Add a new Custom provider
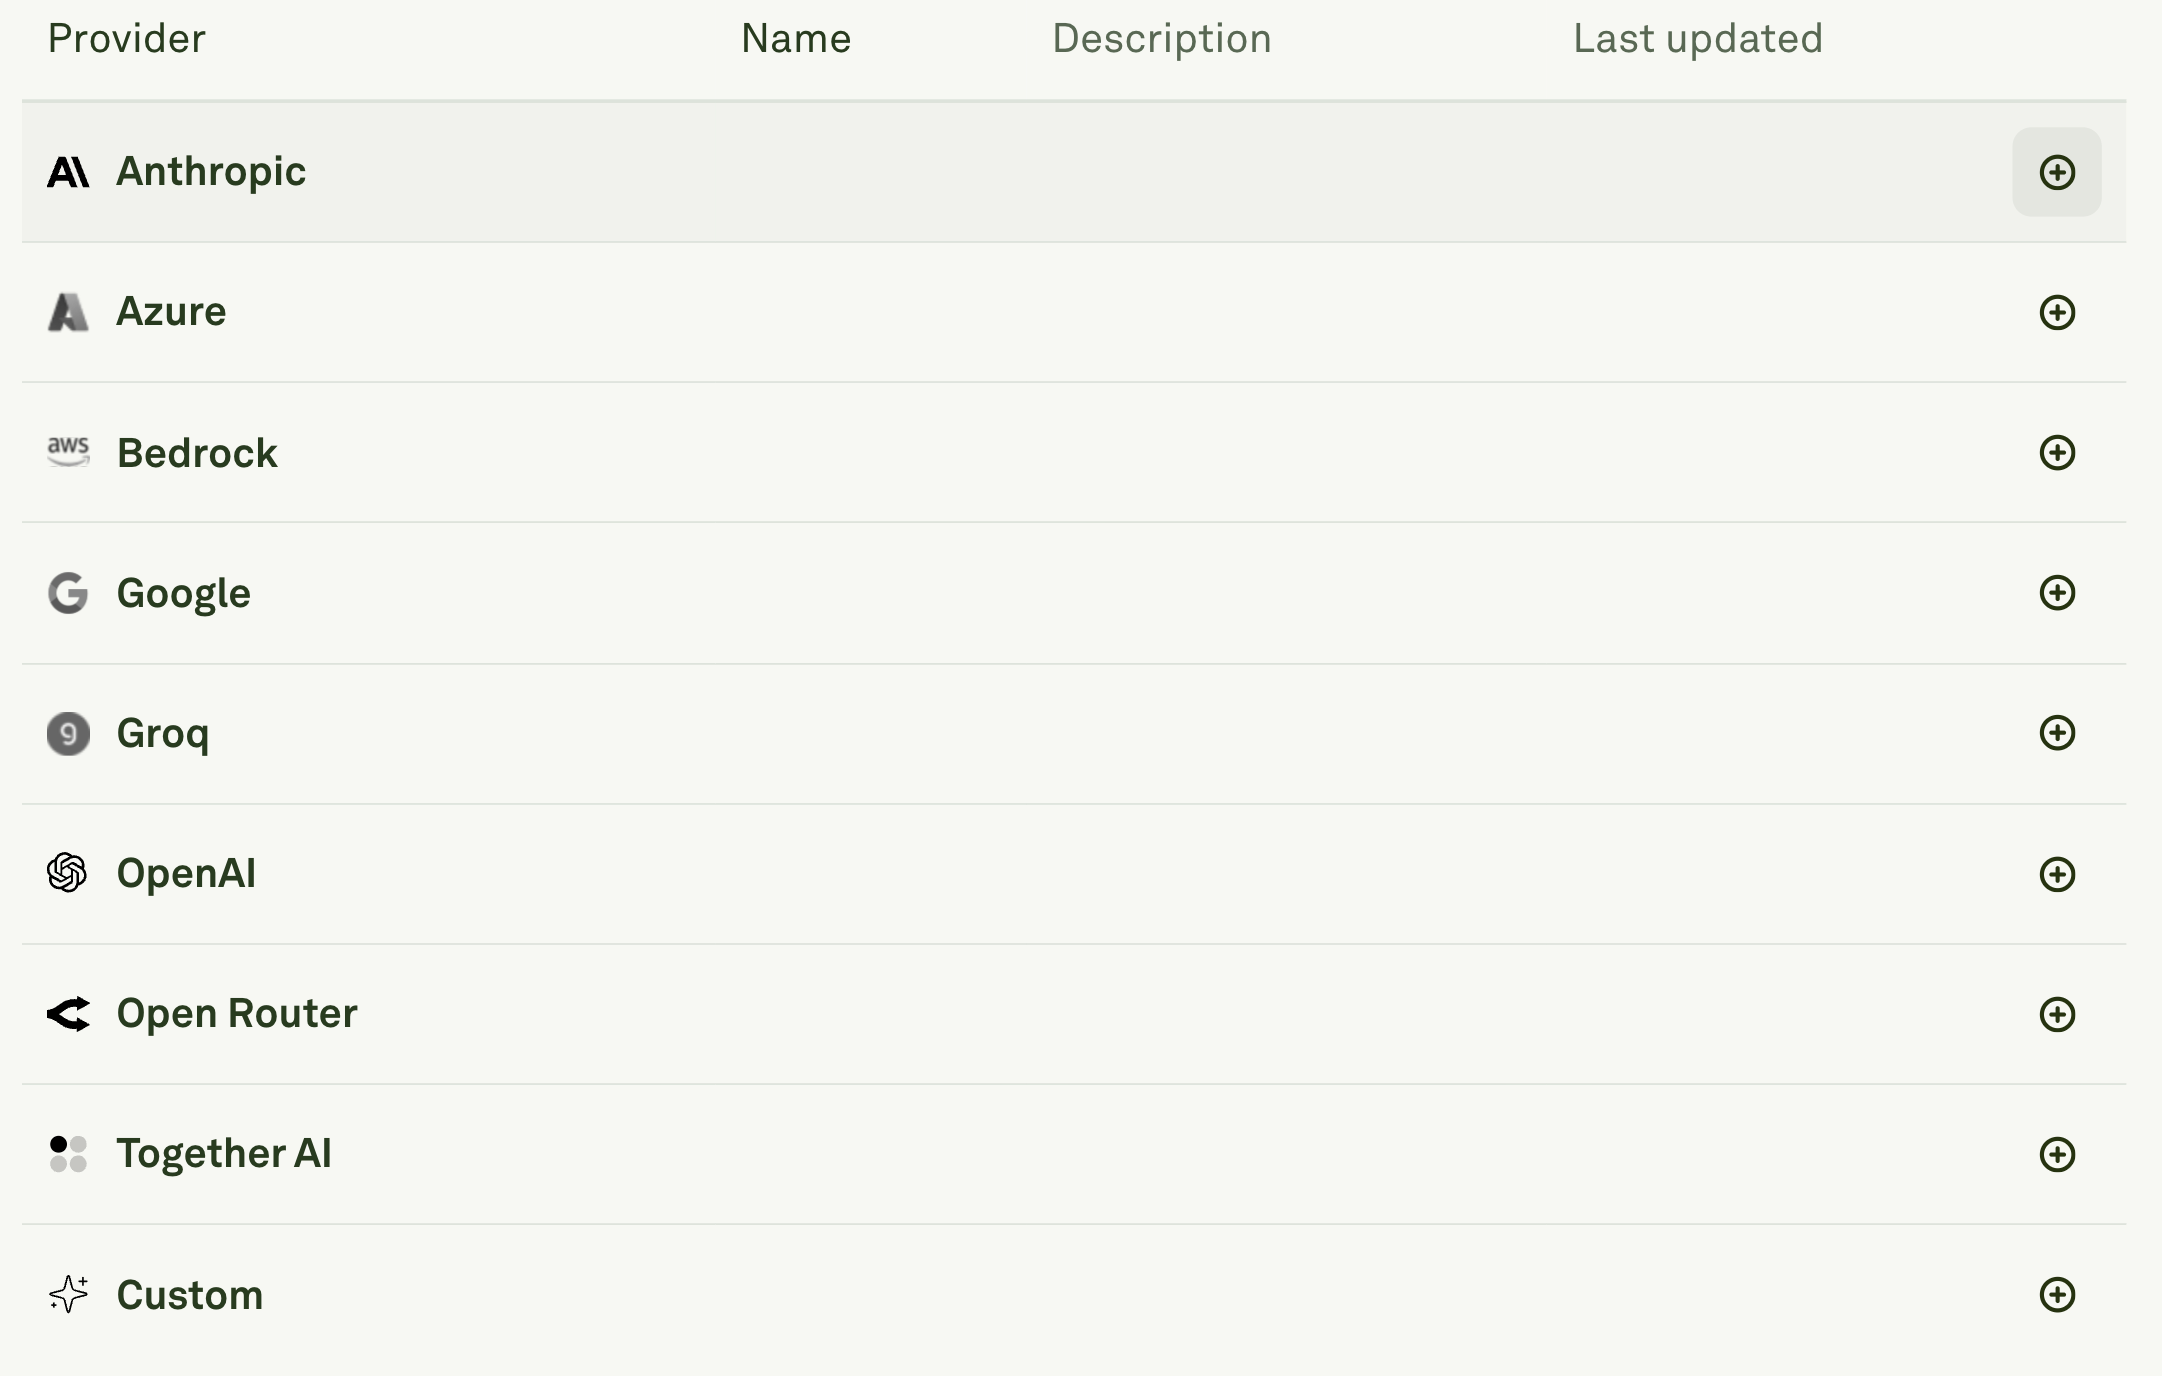Viewport: 2162px width, 1376px height. click(2057, 1294)
